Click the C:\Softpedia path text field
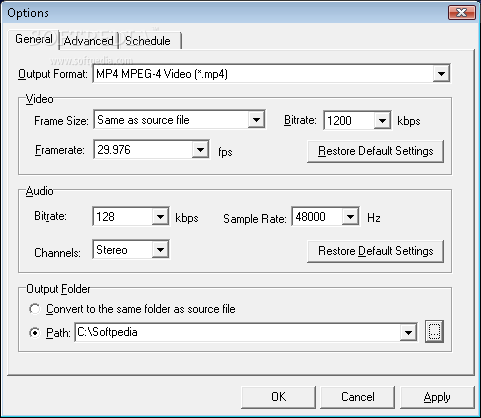This screenshot has width=481, height=418. click(237, 332)
